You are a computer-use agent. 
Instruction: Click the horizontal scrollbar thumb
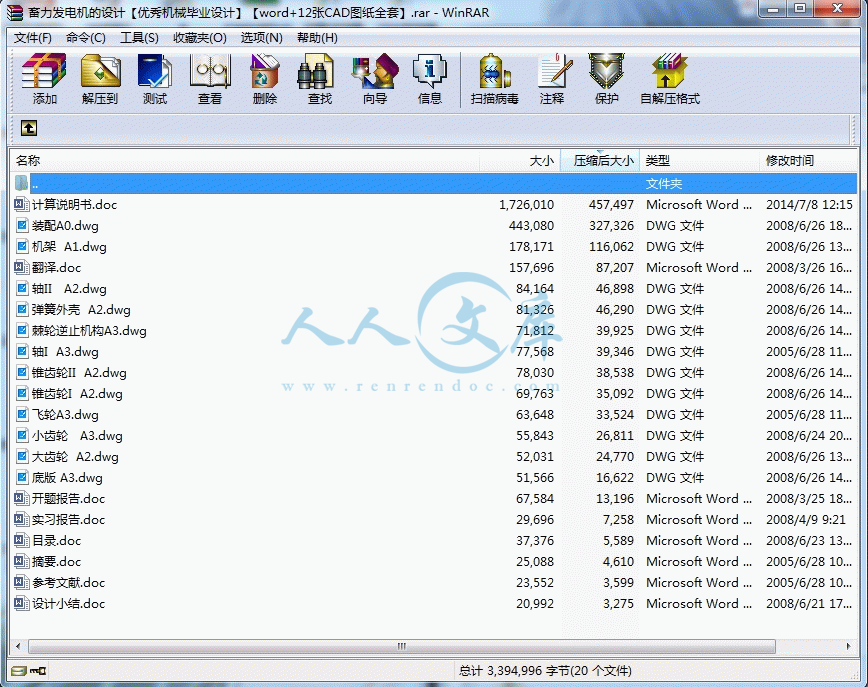click(402, 646)
